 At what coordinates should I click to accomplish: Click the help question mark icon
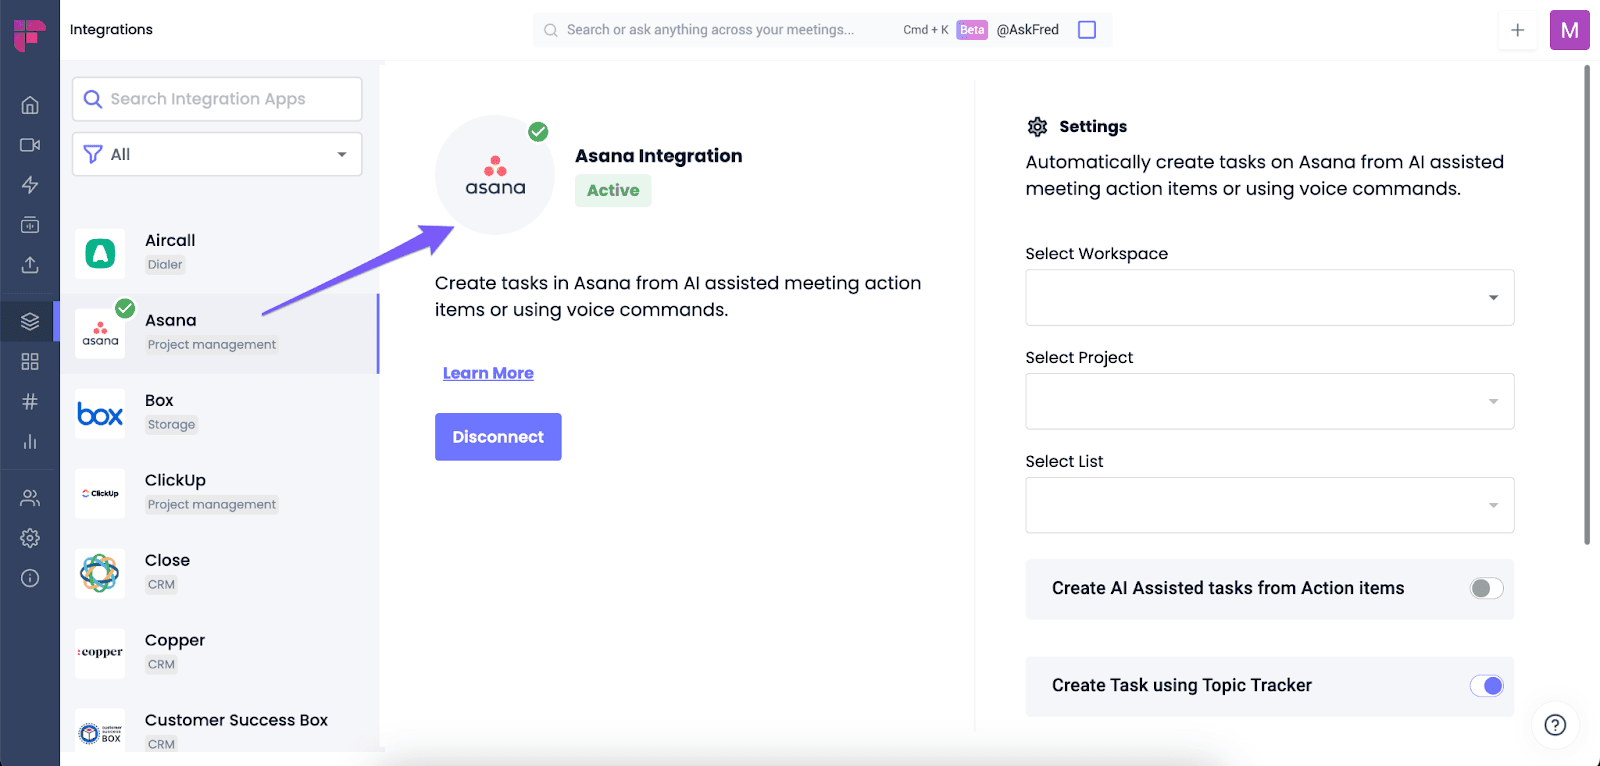(x=1555, y=725)
